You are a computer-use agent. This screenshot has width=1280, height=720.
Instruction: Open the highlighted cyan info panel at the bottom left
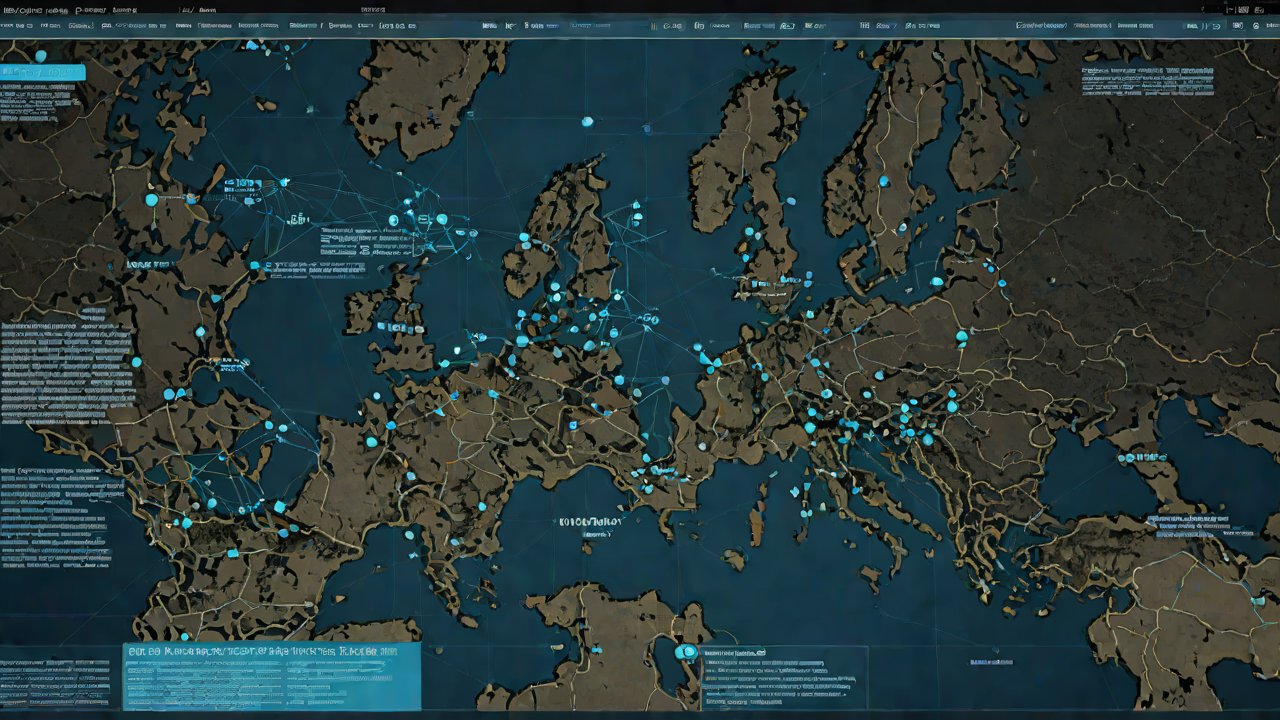pyautogui.click(x=271, y=676)
